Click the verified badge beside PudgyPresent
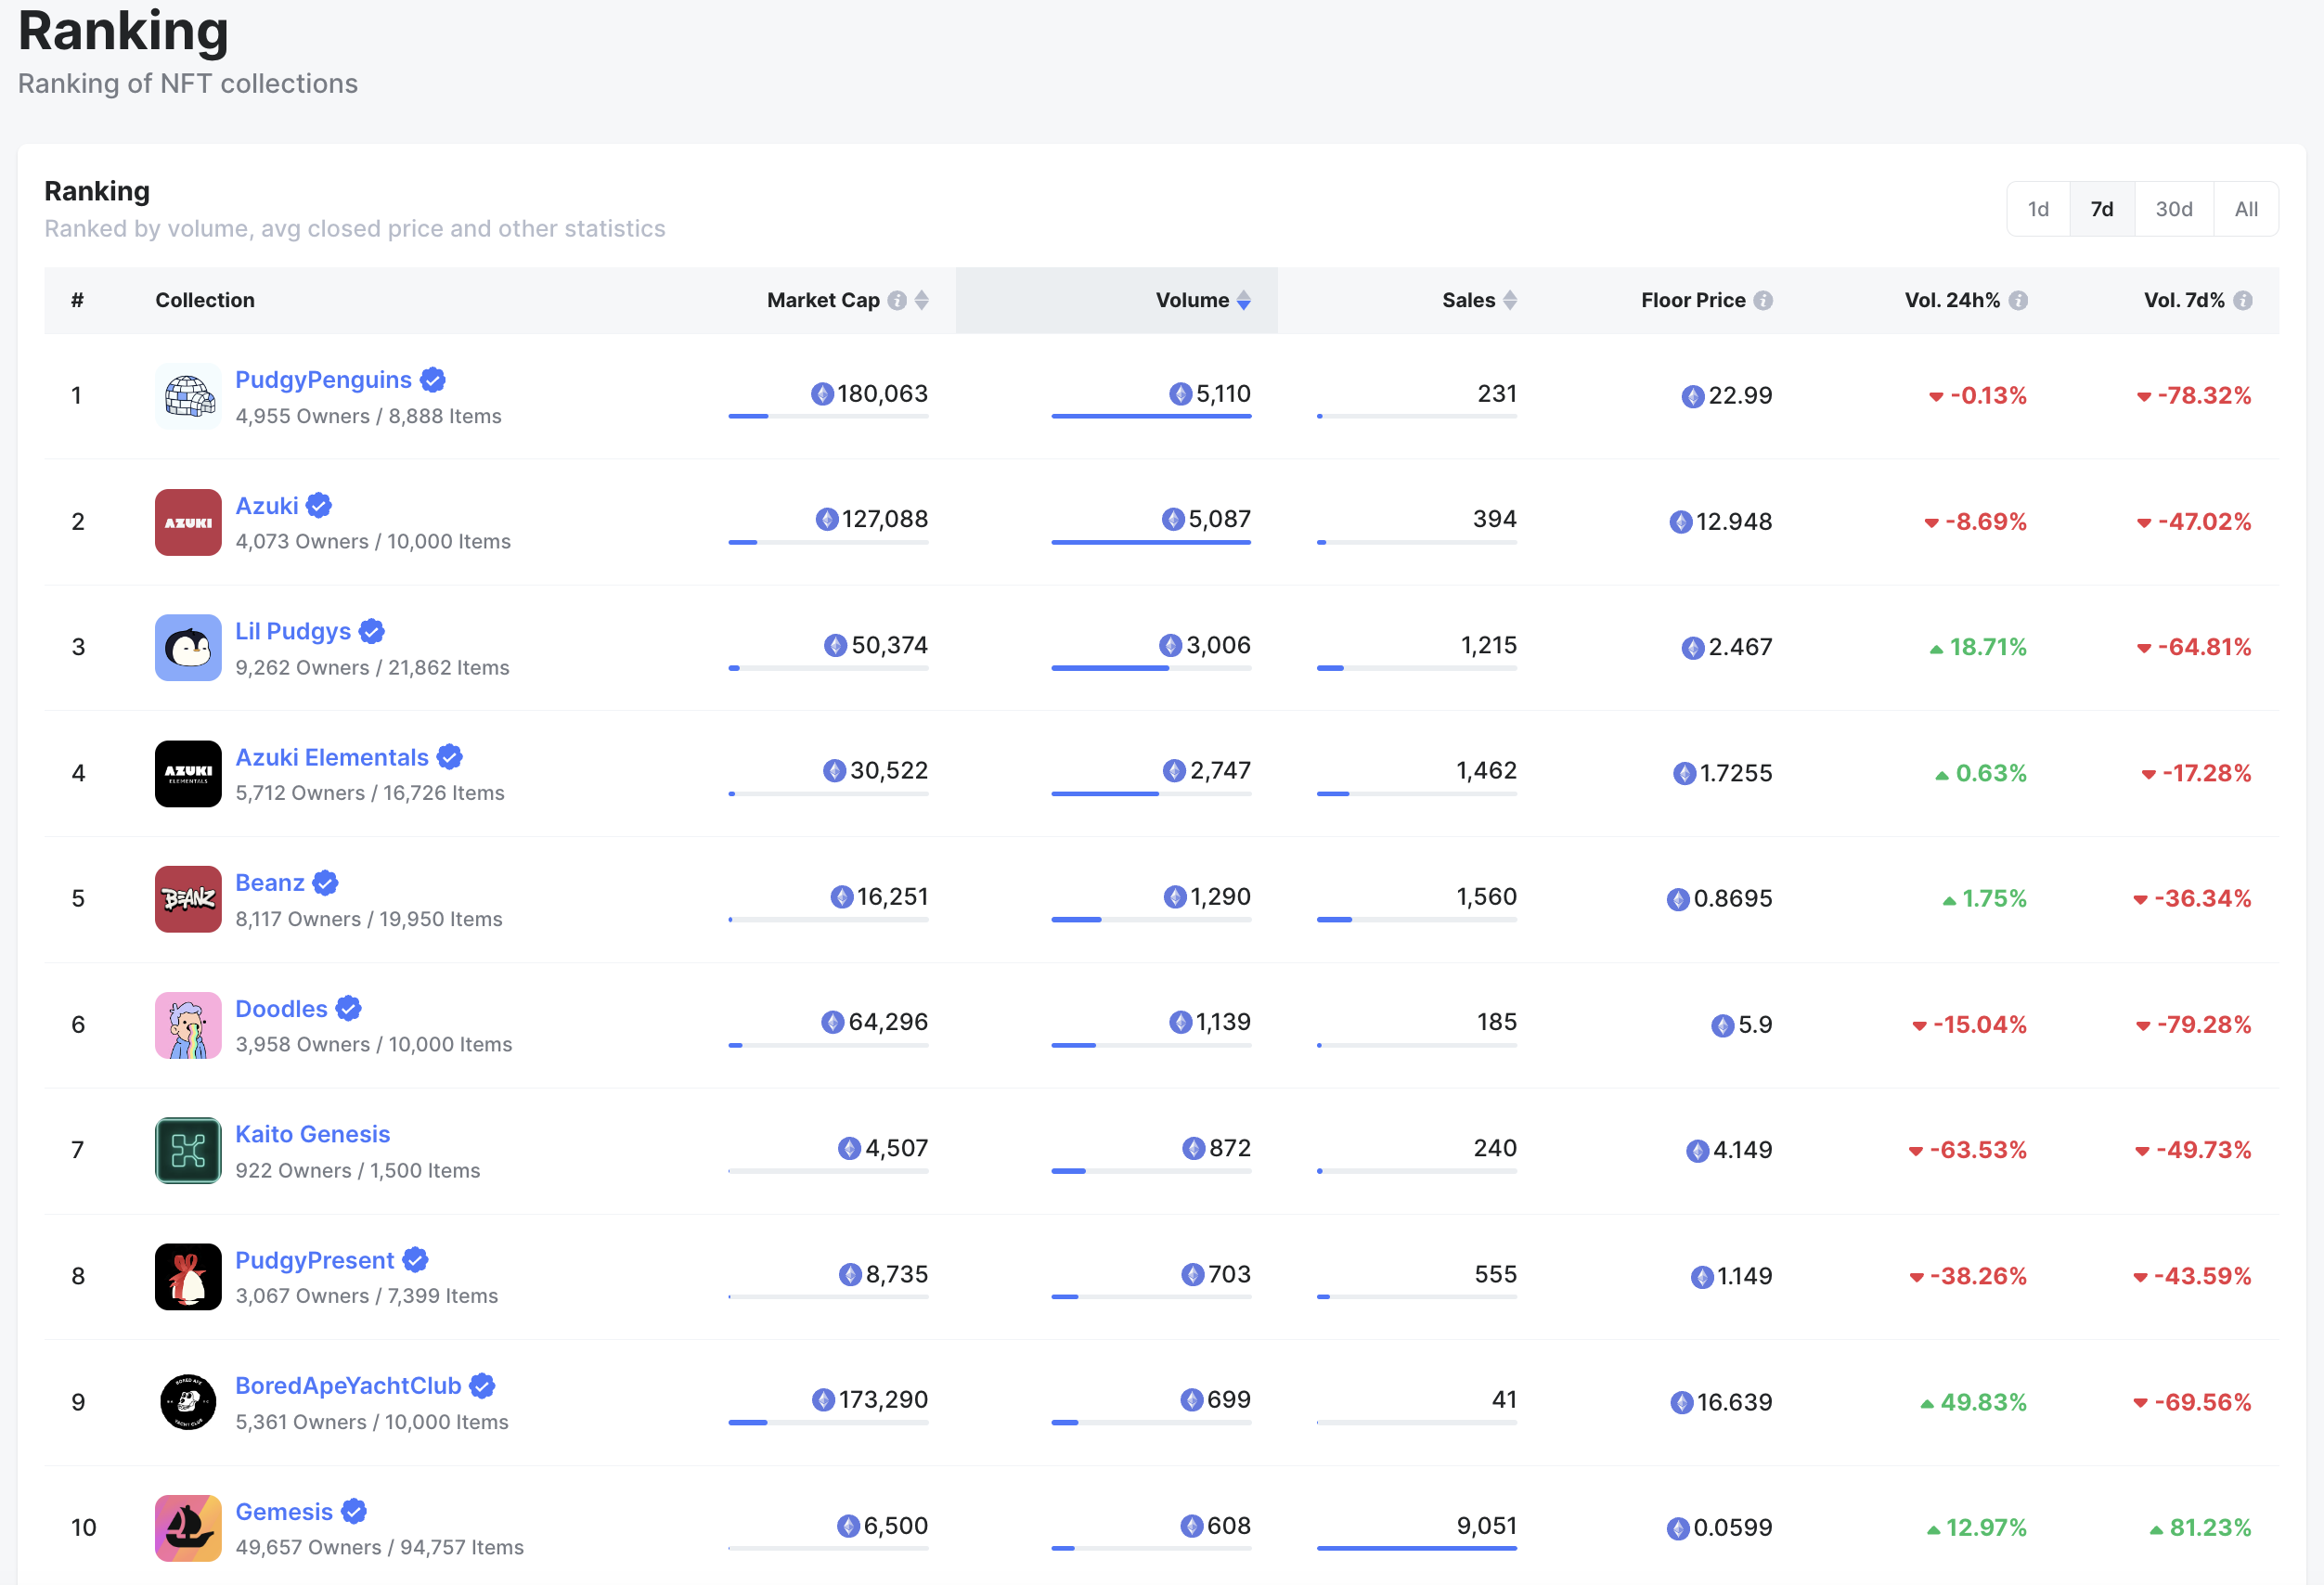This screenshot has width=2324, height=1585. point(415,1260)
